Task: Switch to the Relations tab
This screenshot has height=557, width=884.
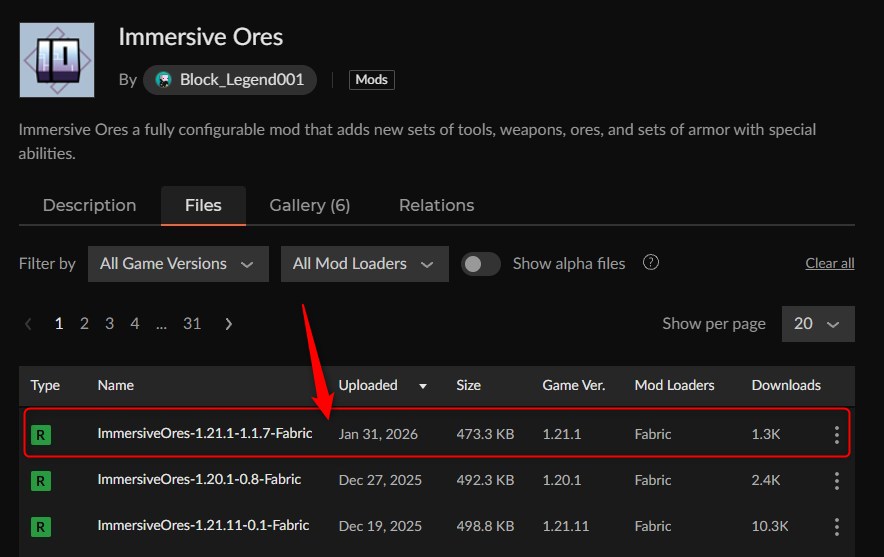Action: pos(436,205)
